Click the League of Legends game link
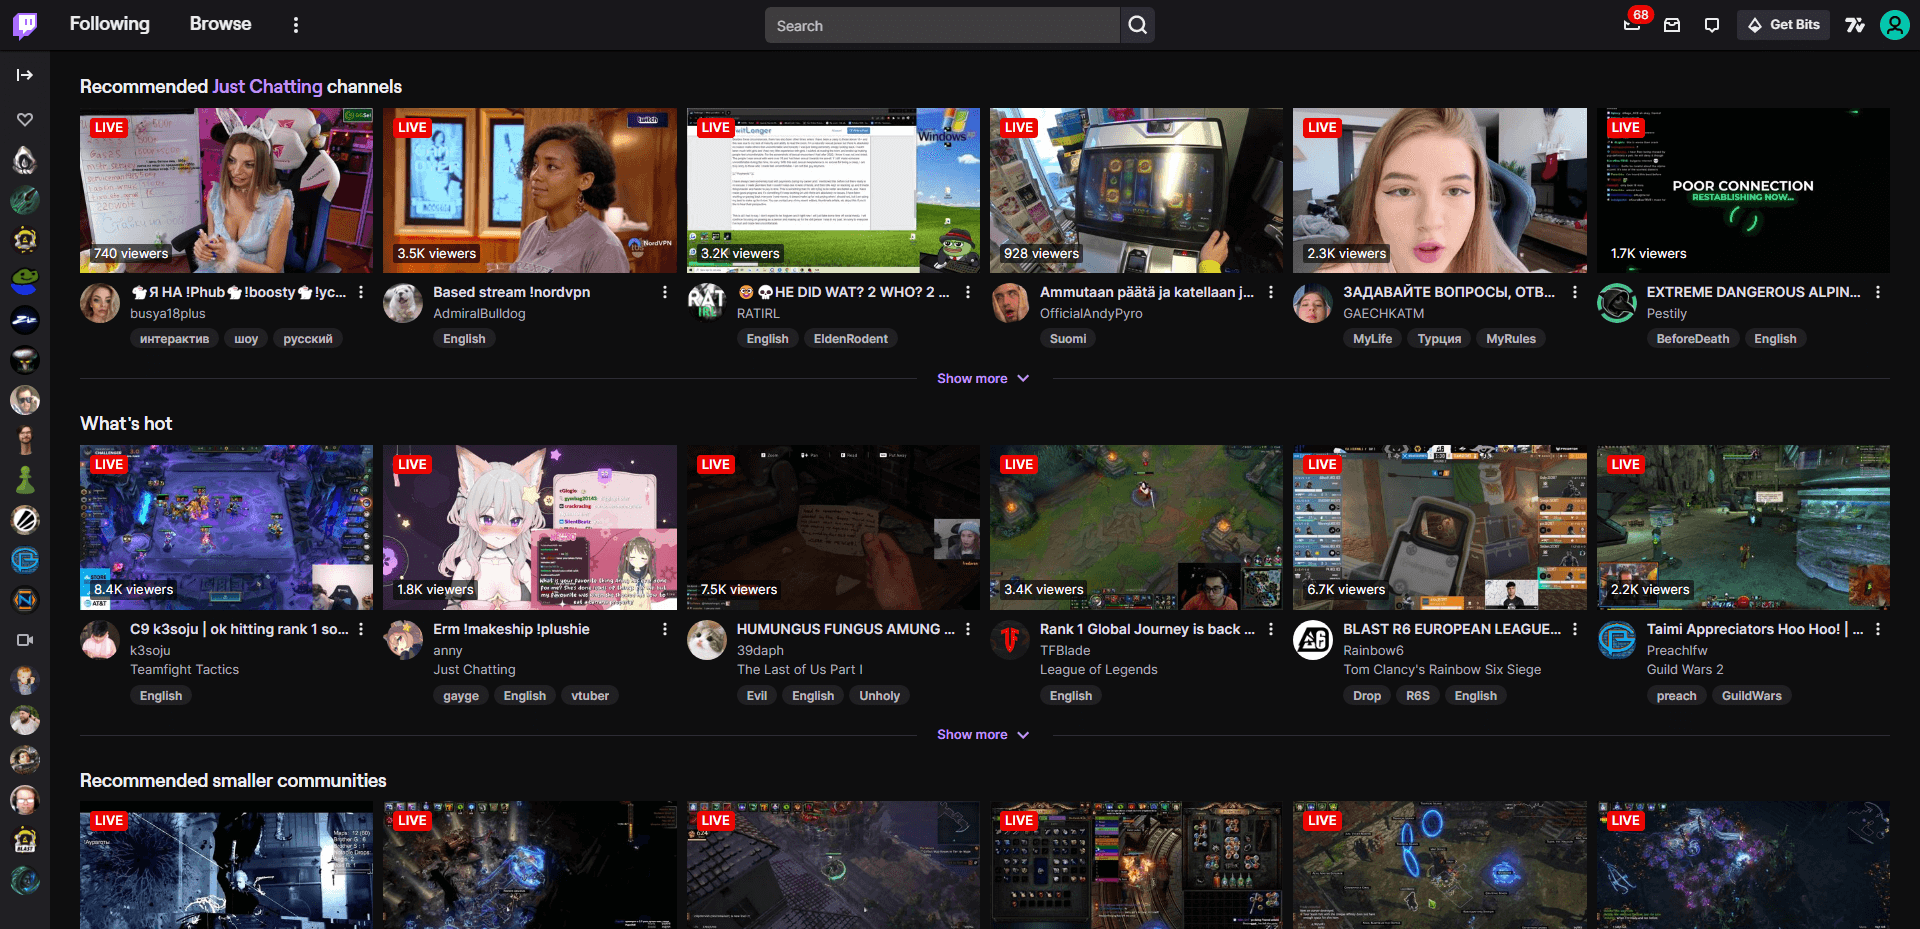 pos(1098,670)
